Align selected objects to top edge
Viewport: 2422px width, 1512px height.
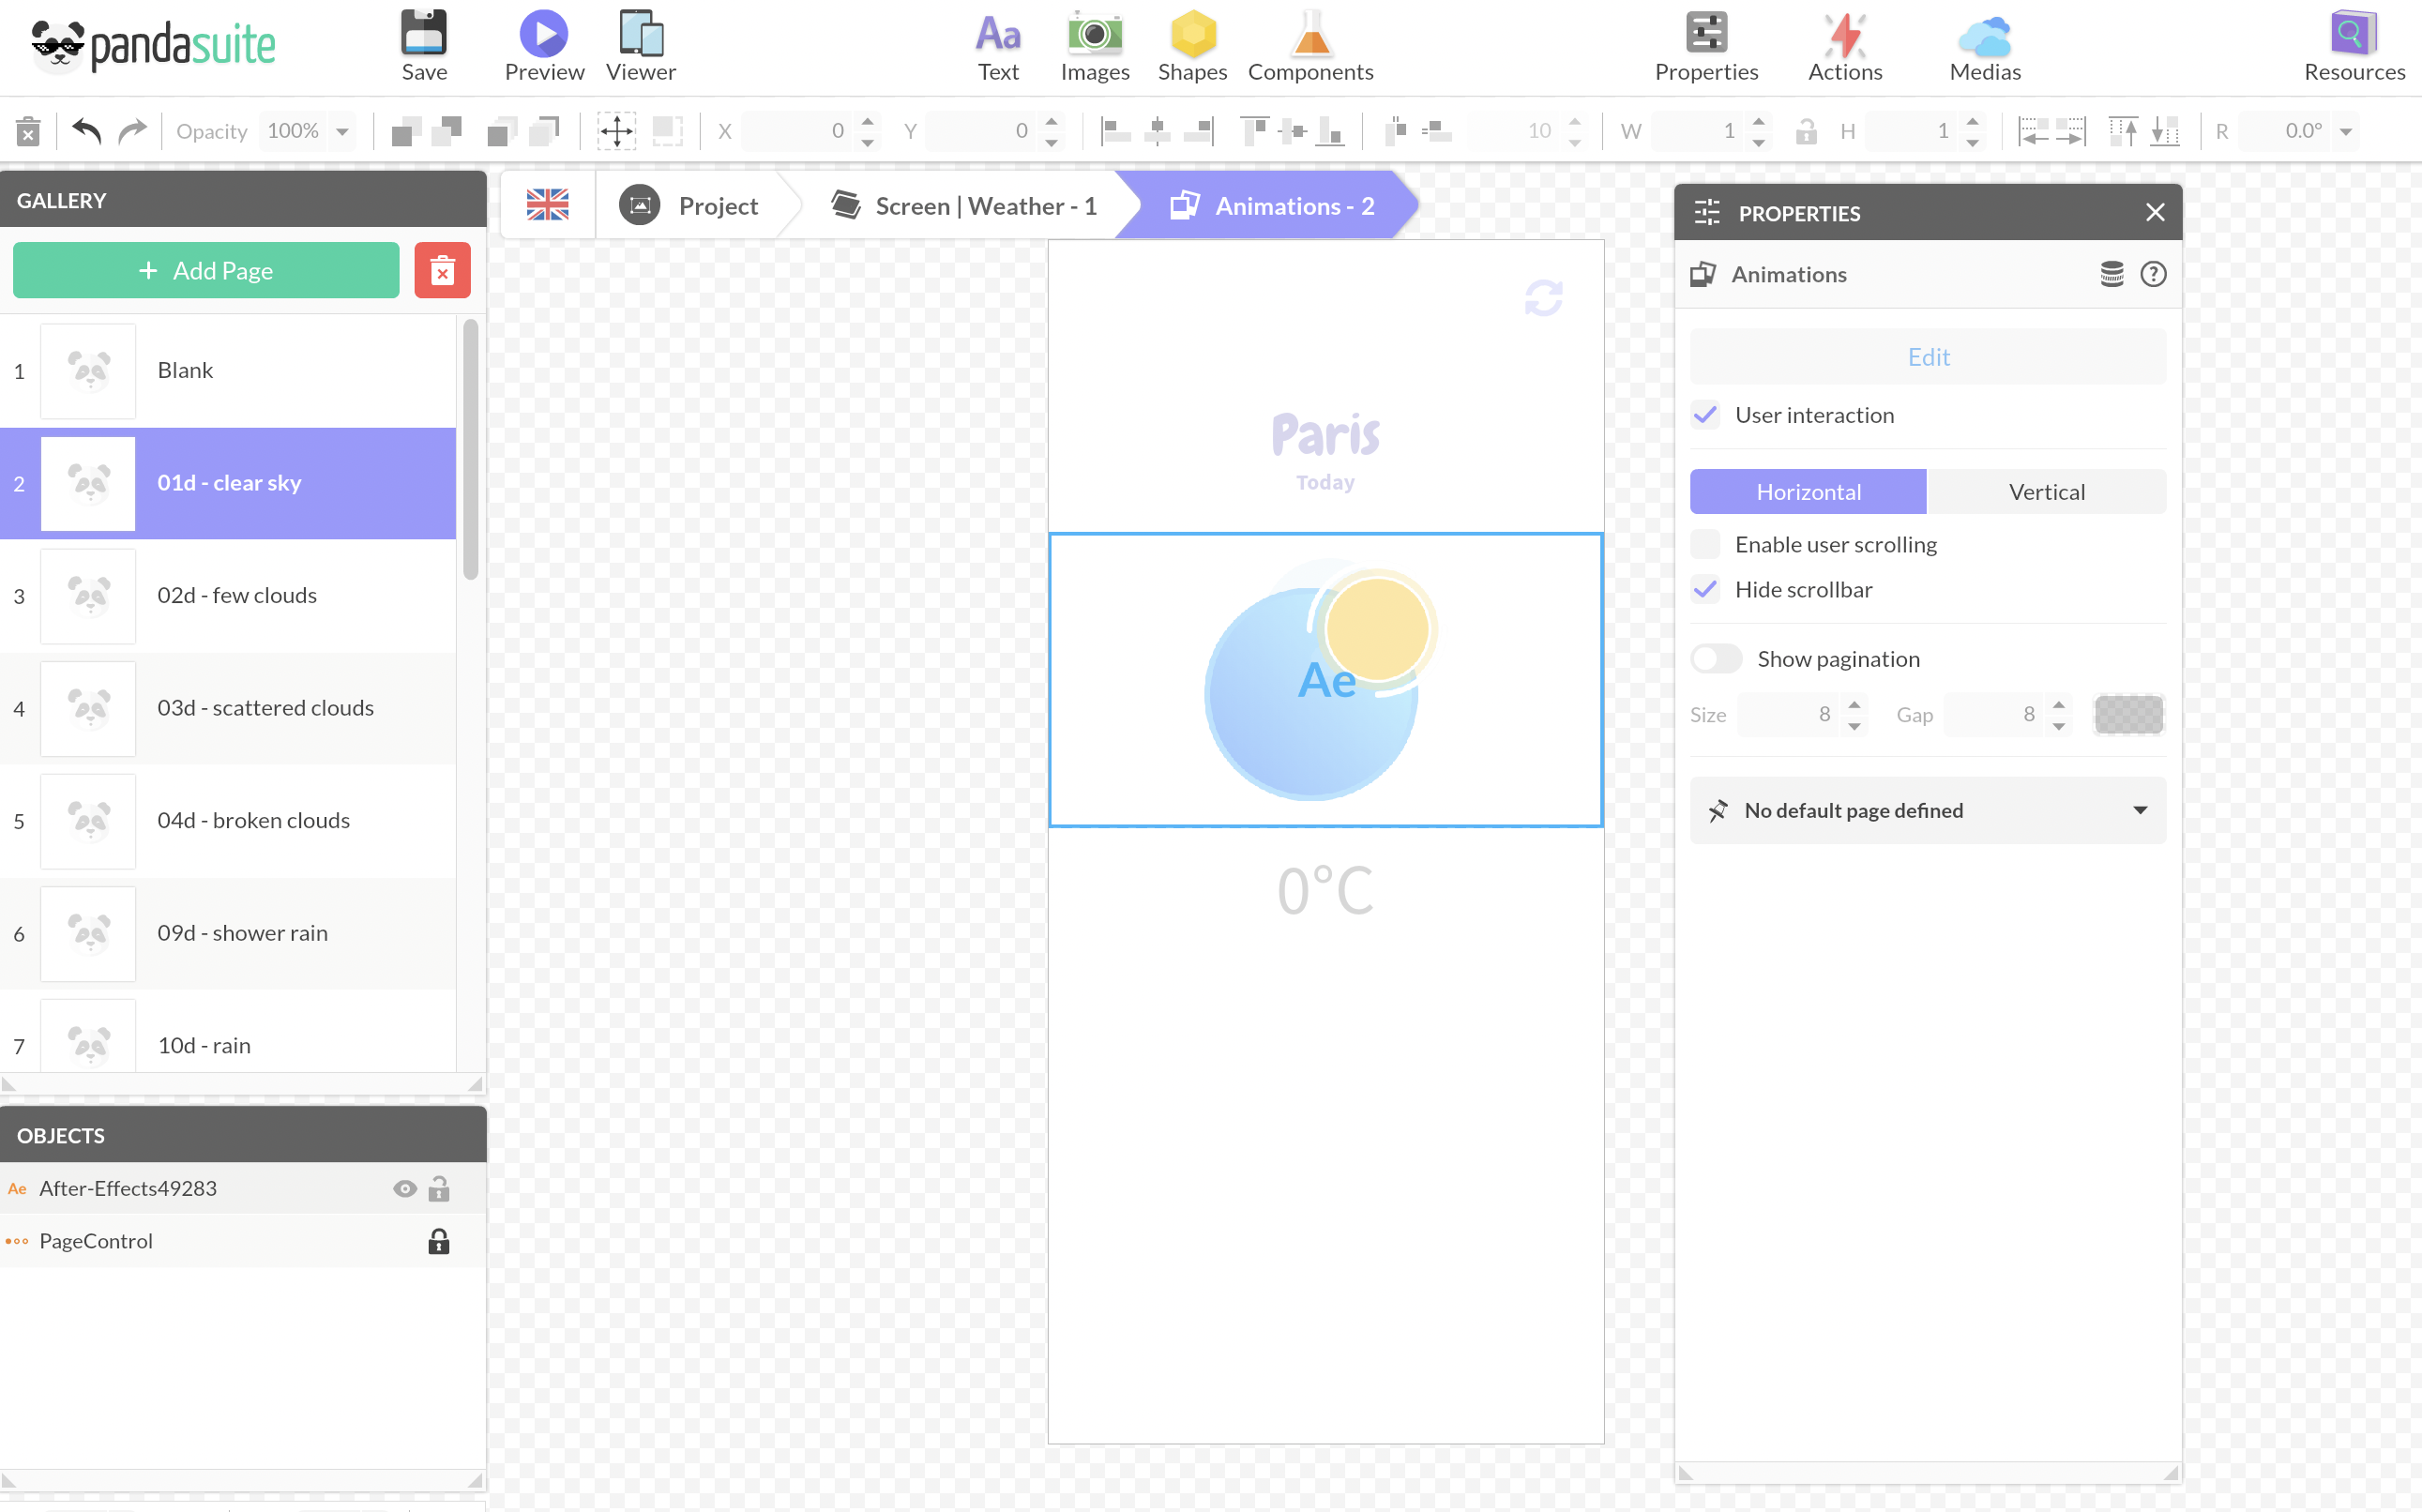[1254, 131]
